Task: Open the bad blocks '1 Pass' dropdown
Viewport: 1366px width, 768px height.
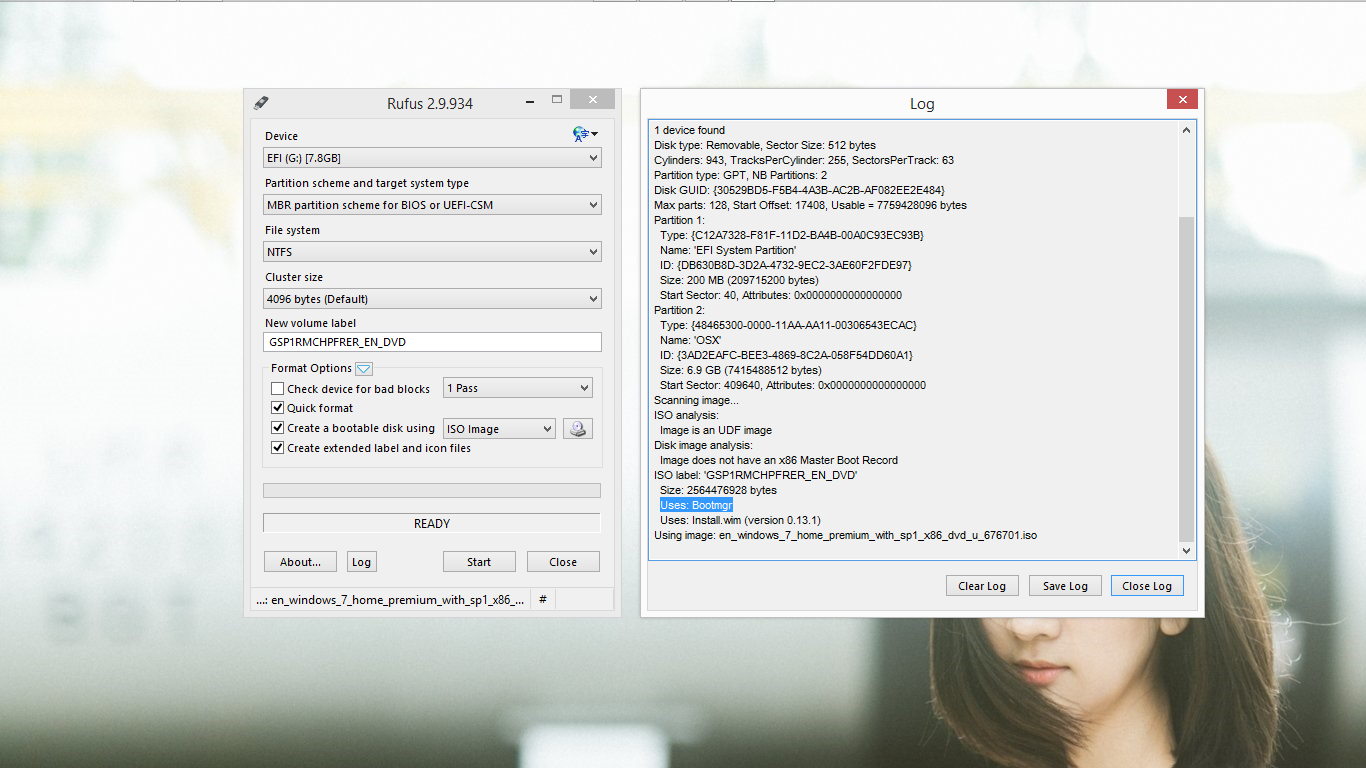Action: 518,388
